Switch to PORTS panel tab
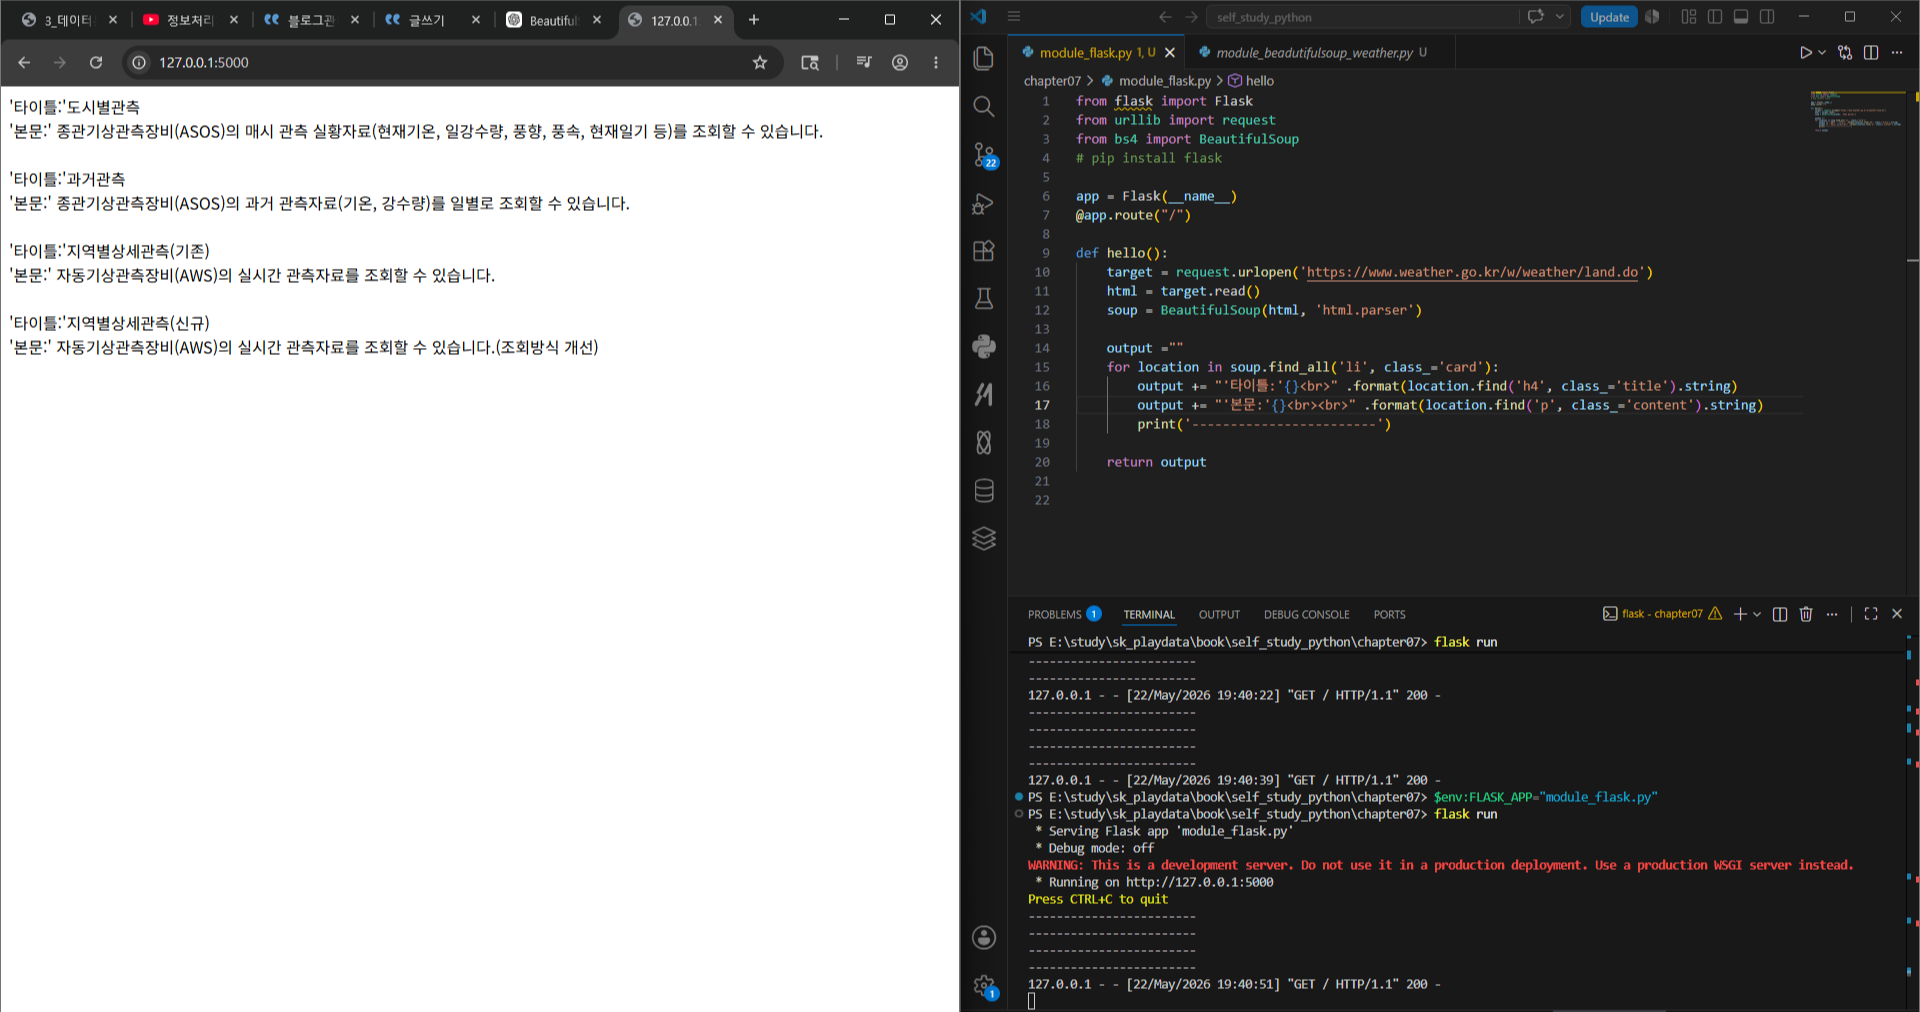Image resolution: width=1920 pixels, height=1012 pixels. tap(1389, 614)
